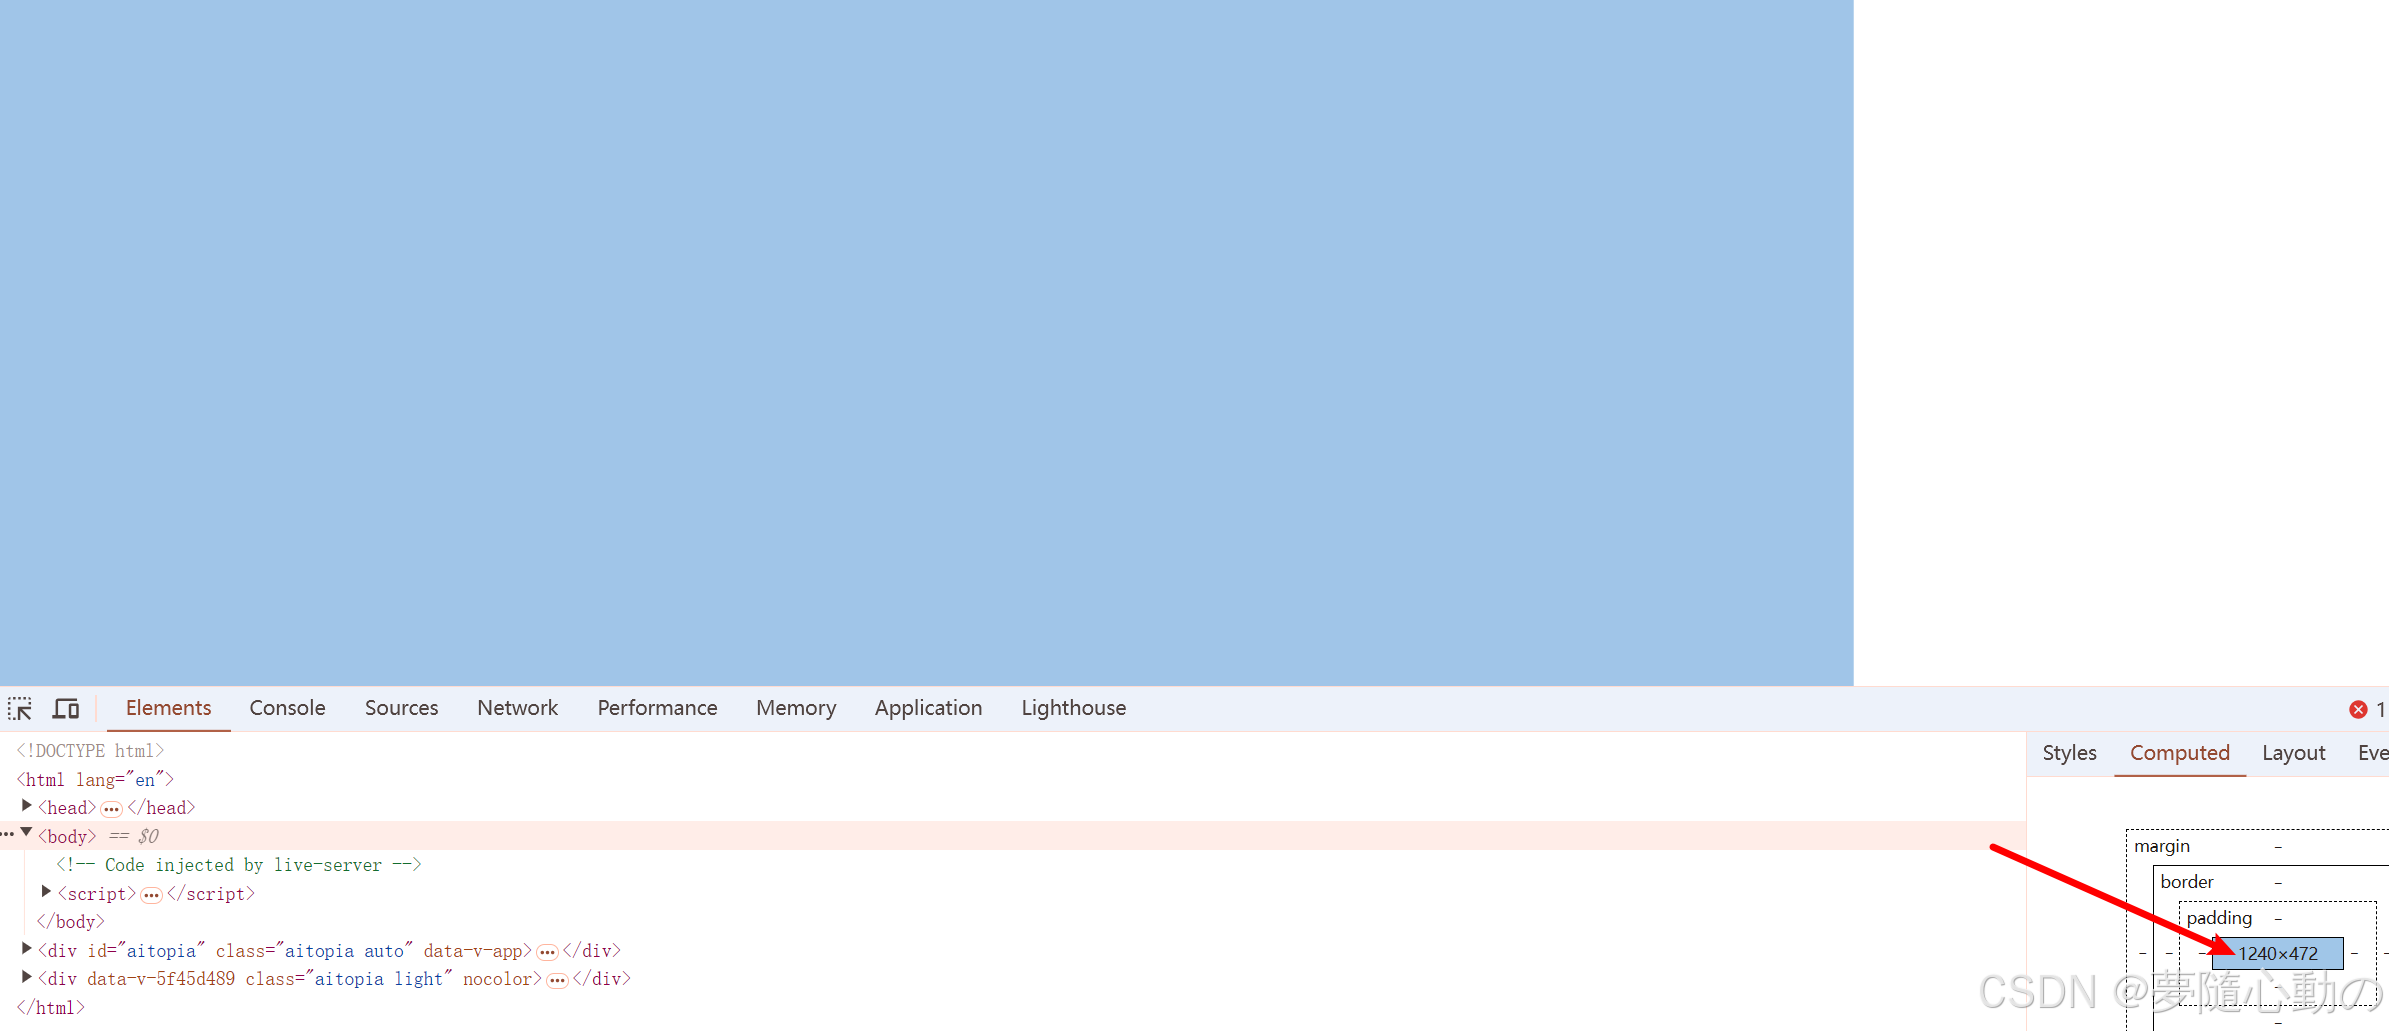Click the border label in the box model
The height and width of the screenshot is (1031, 2389).
[x=2187, y=882]
